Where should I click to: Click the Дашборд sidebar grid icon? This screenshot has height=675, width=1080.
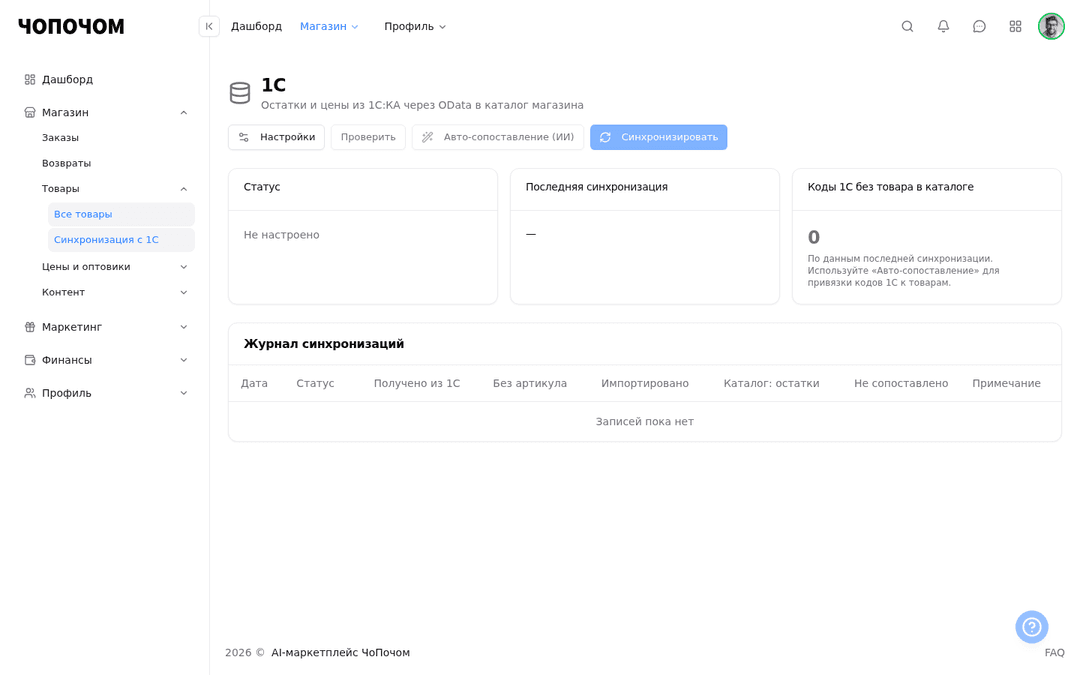pyautogui.click(x=30, y=79)
